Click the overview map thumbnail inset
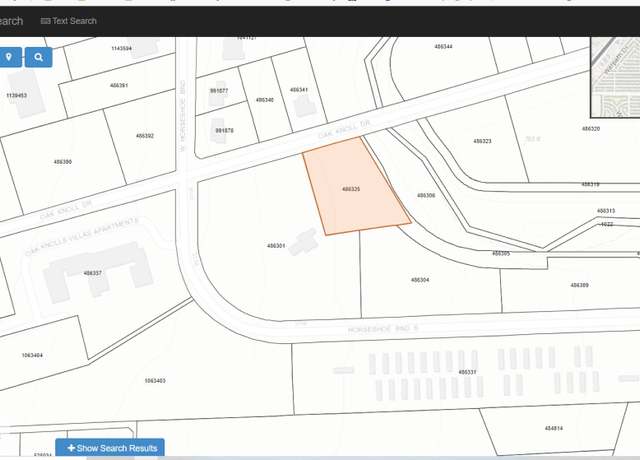 pyautogui.click(x=616, y=77)
